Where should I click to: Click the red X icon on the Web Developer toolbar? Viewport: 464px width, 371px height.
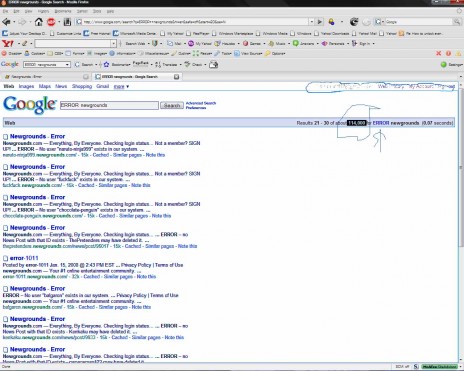(x=439, y=53)
